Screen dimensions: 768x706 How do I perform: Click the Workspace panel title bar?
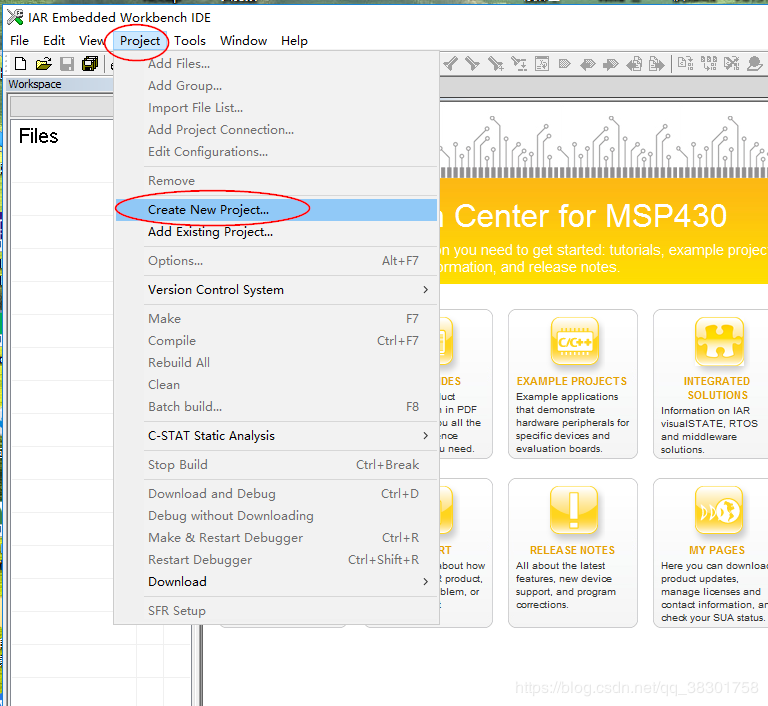[35, 85]
